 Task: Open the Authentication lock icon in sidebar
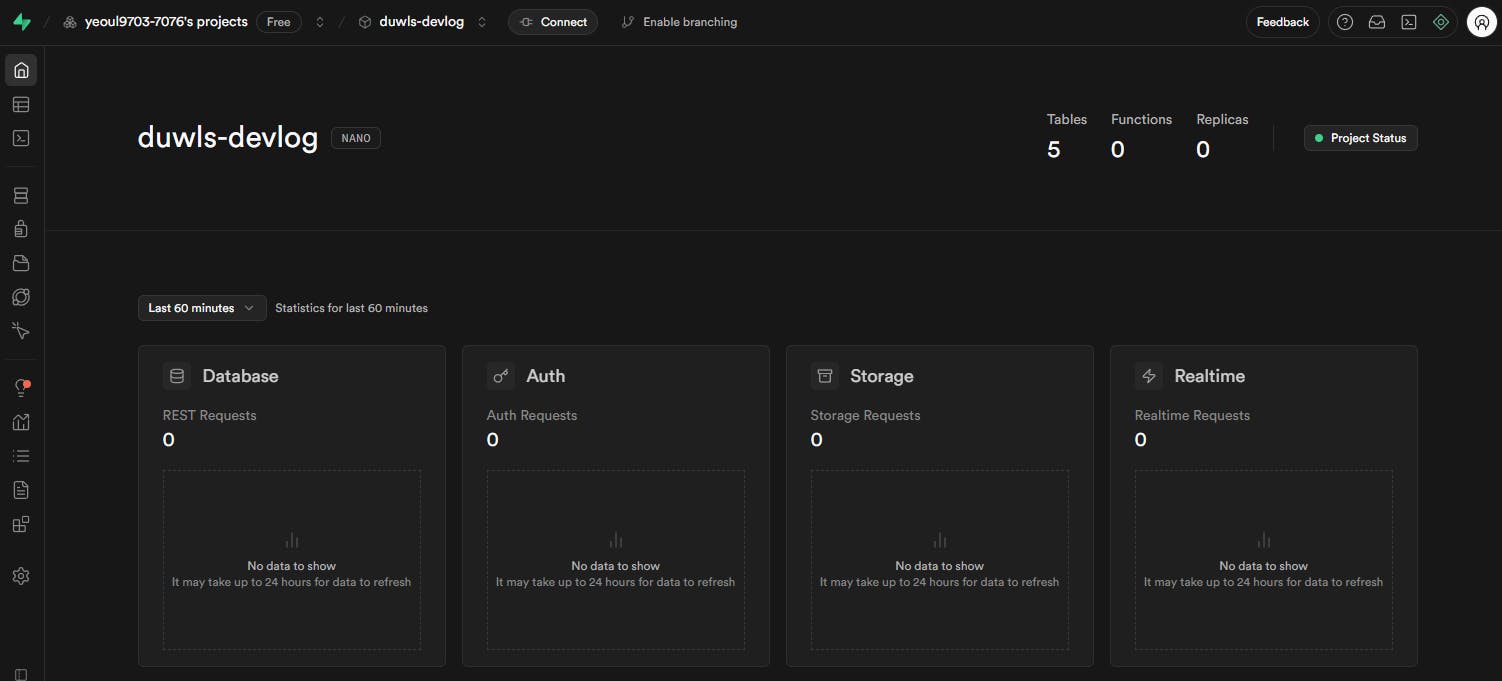click(x=21, y=229)
